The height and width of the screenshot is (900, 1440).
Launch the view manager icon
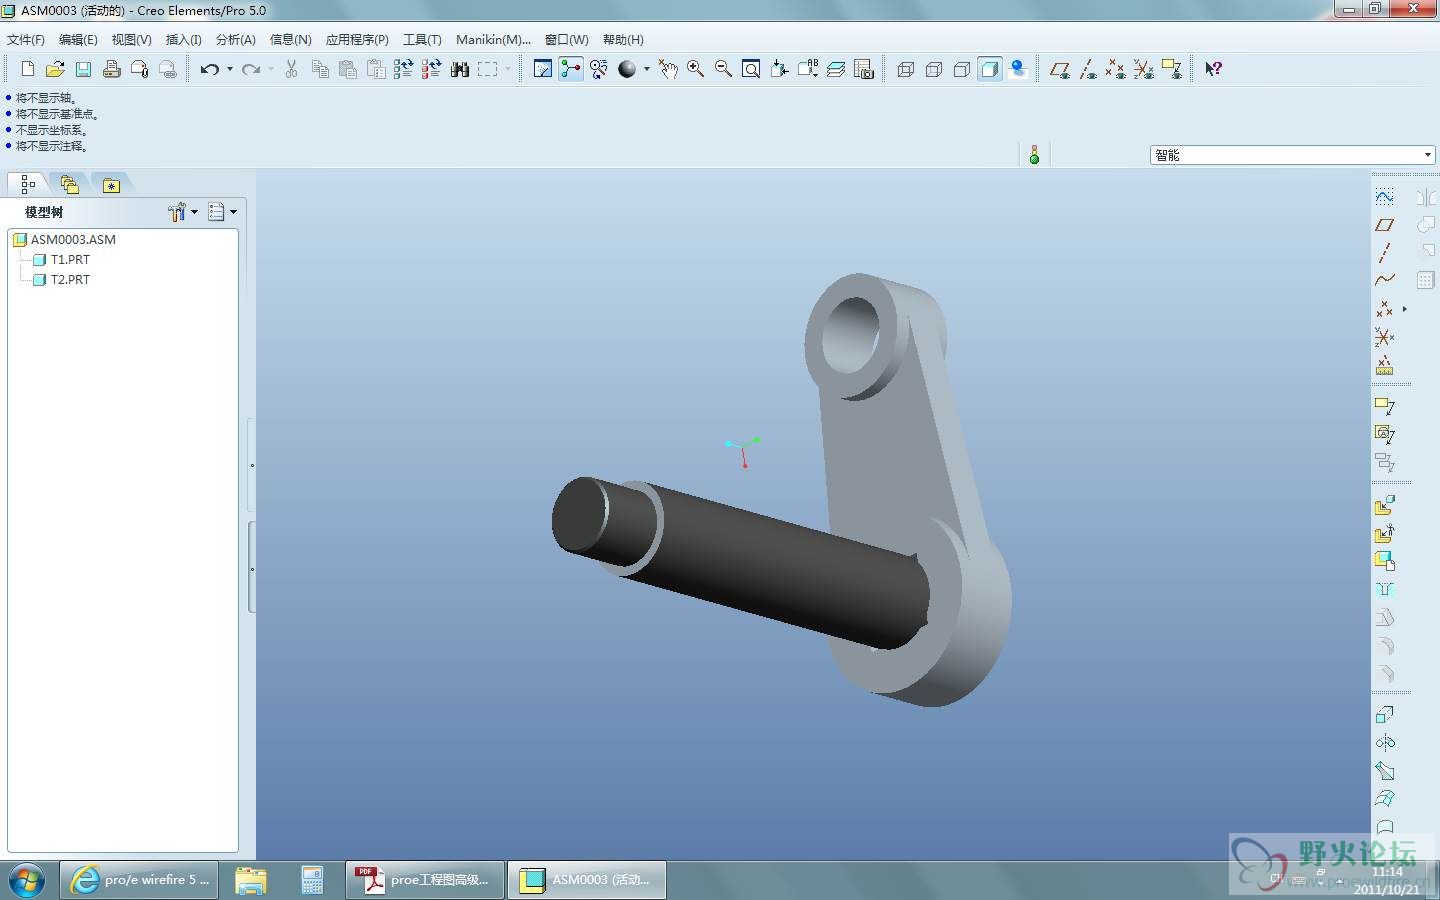tap(864, 69)
